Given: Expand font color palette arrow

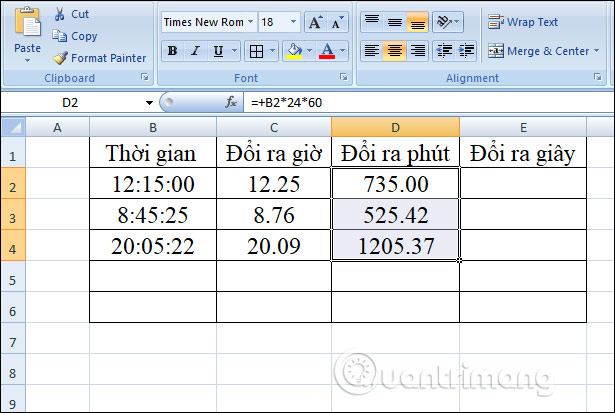Looking at the screenshot, I should pos(342,51).
